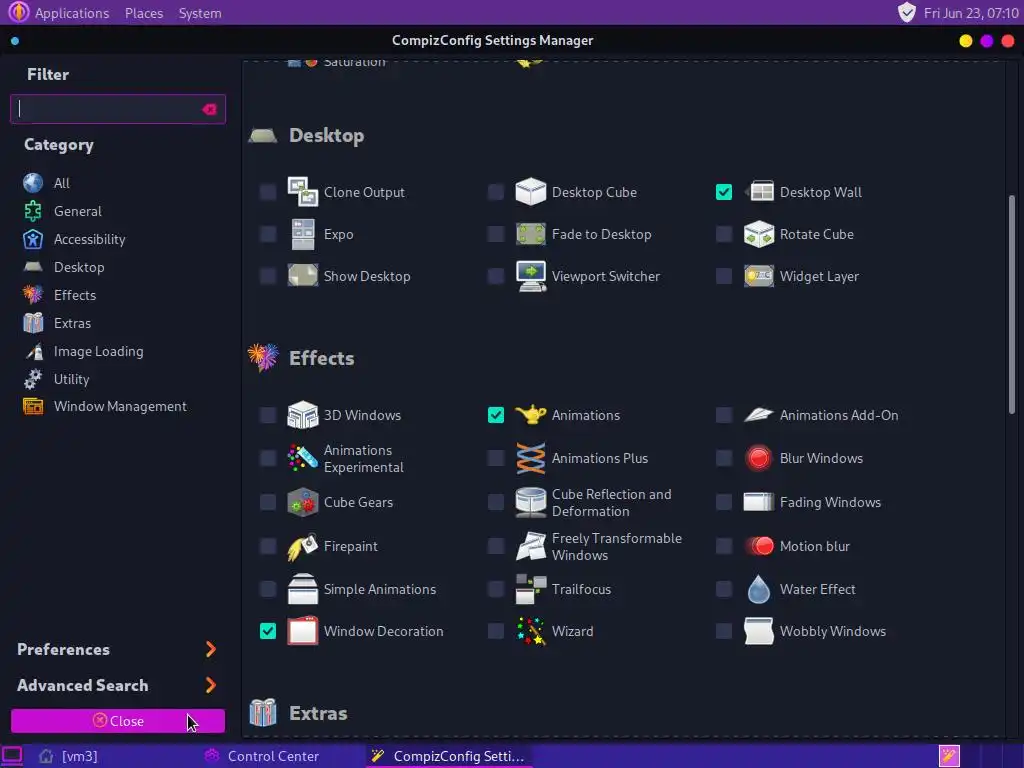Open the 3D Windows plugin icon
This screenshot has height=768, width=1024.
click(x=302, y=415)
